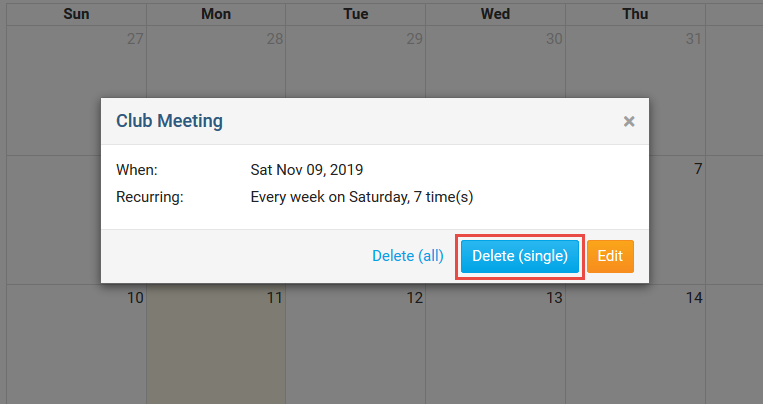Select the Thu column header
The image size is (763, 404).
coord(635,14)
